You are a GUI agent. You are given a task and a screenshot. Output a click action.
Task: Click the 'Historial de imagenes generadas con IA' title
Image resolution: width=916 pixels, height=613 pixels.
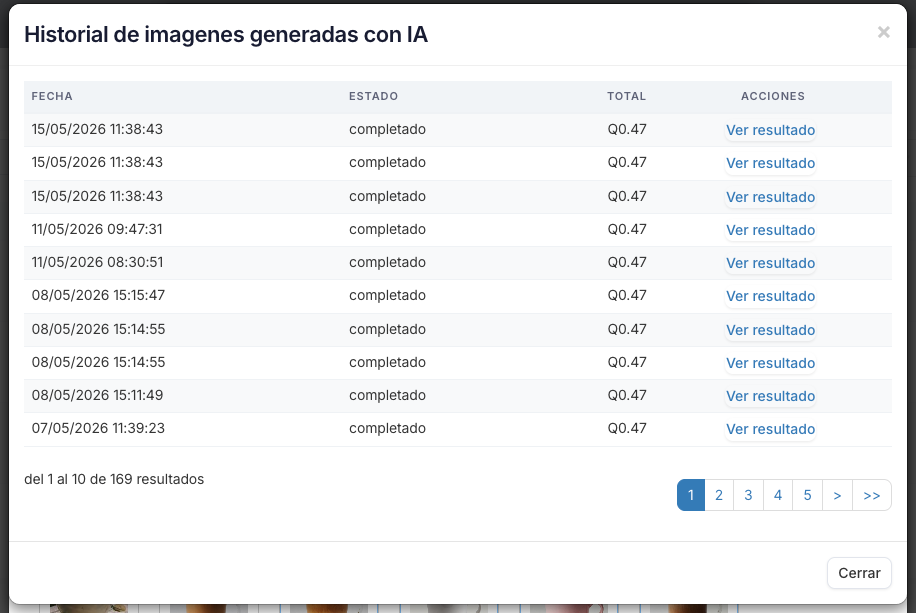(226, 34)
